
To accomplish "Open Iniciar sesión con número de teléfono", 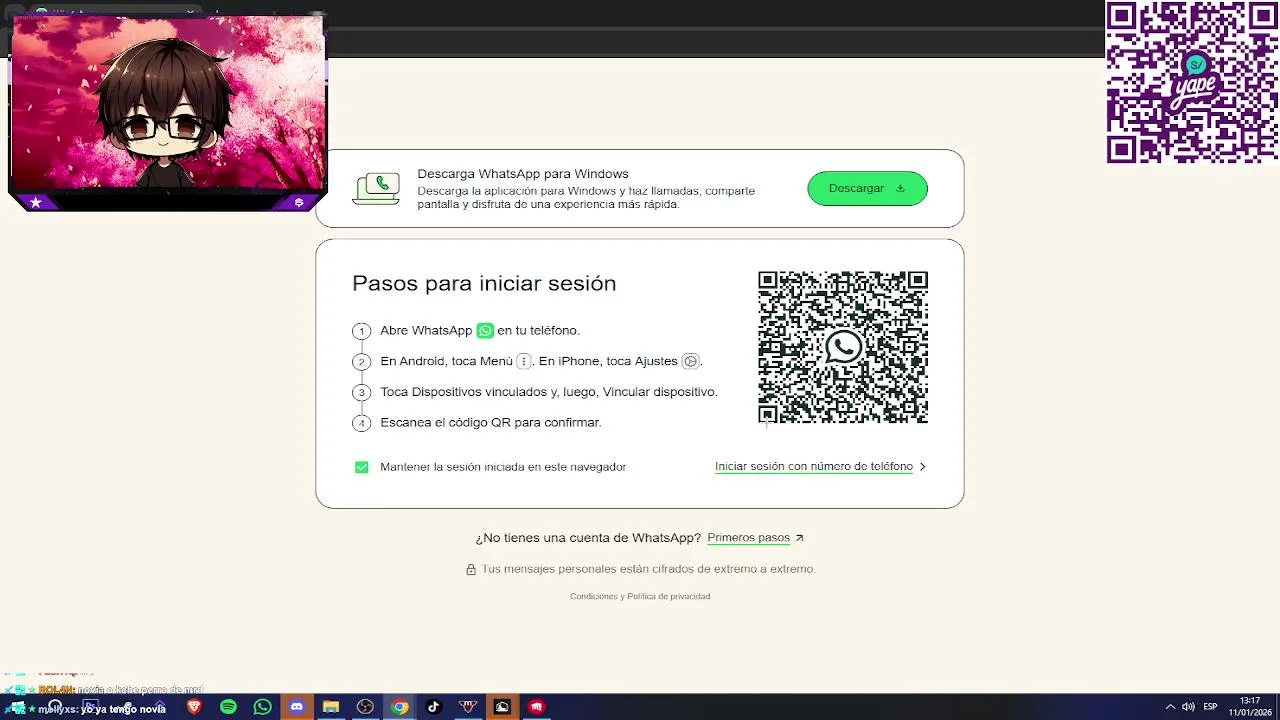I will (814, 466).
